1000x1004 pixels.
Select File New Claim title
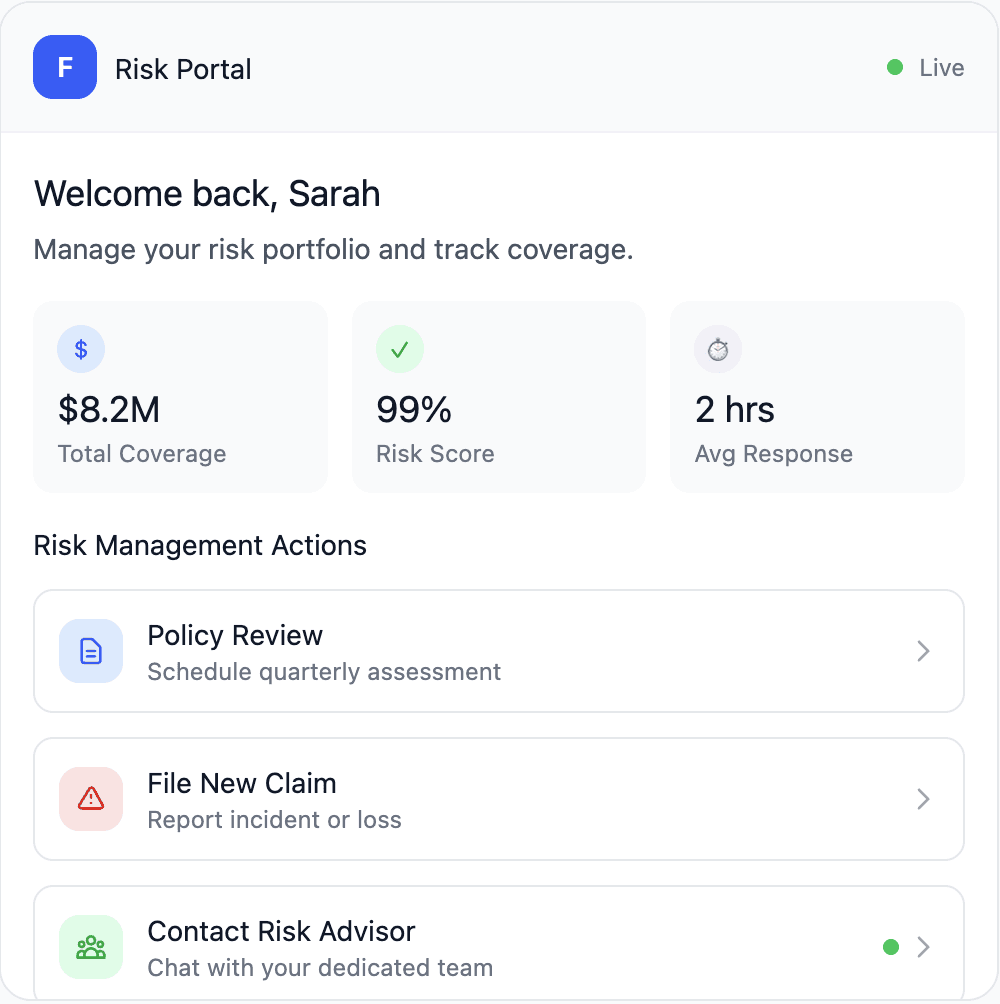click(x=241, y=784)
